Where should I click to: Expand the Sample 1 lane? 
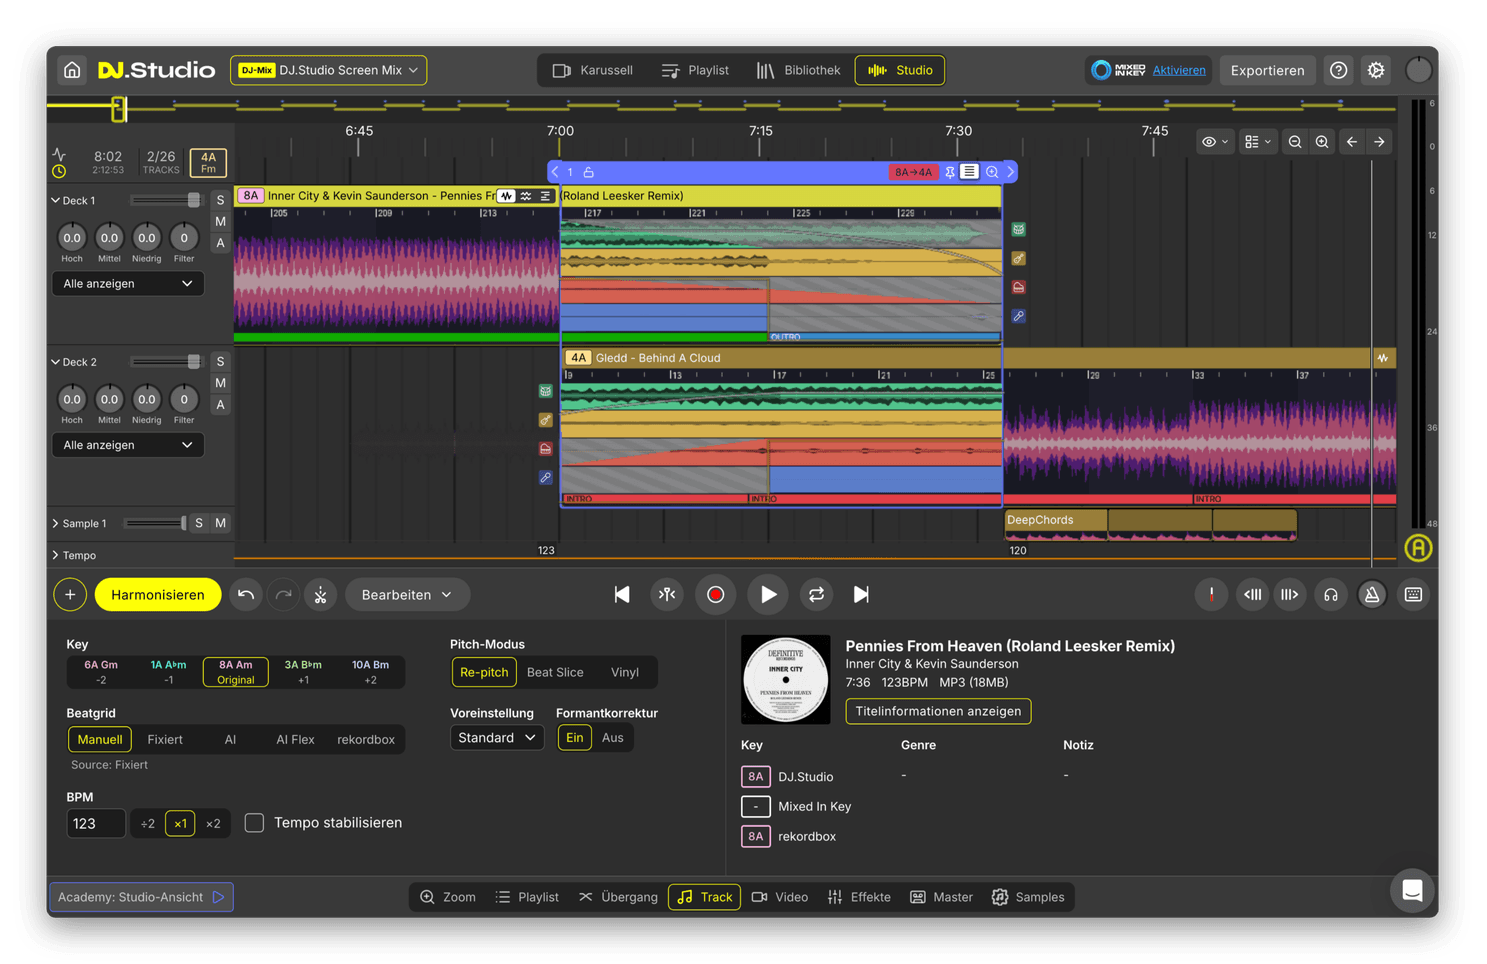tap(55, 523)
